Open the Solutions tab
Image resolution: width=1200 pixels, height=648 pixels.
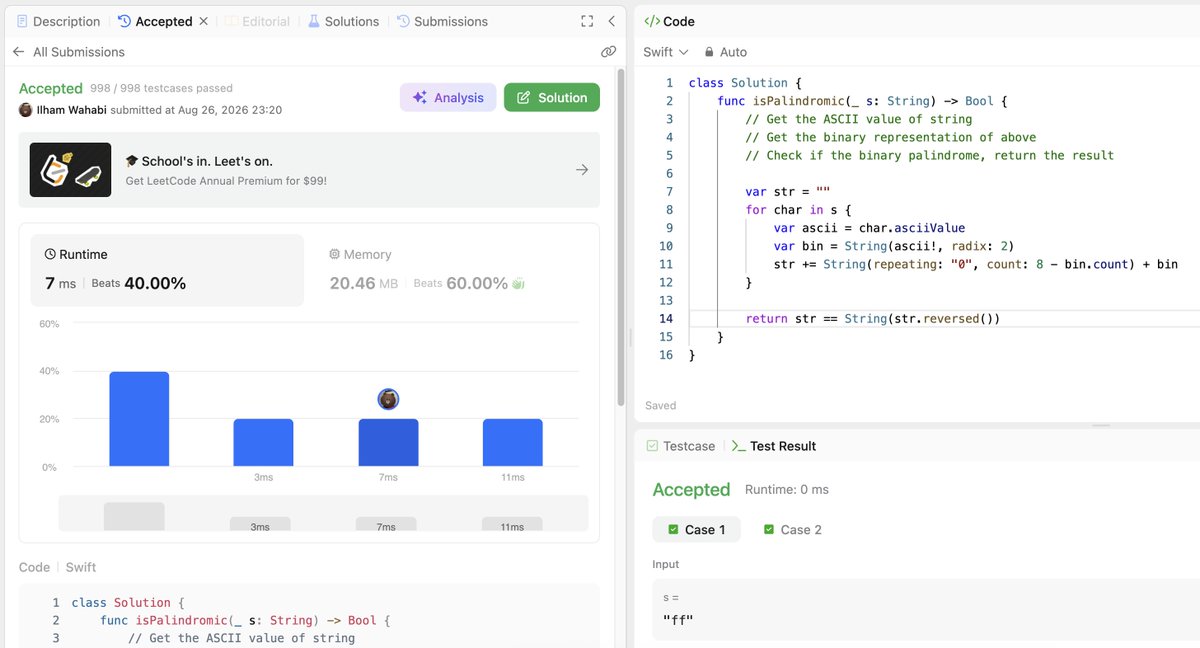click(343, 21)
